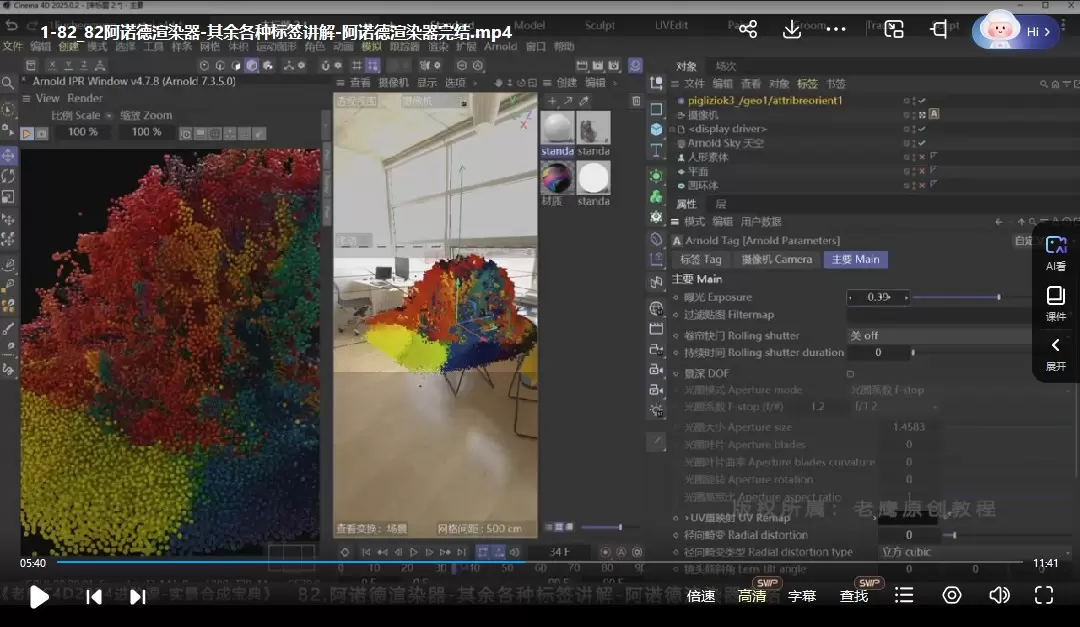Skip to the previous video
1080x627 pixels.
click(x=94, y=597)
